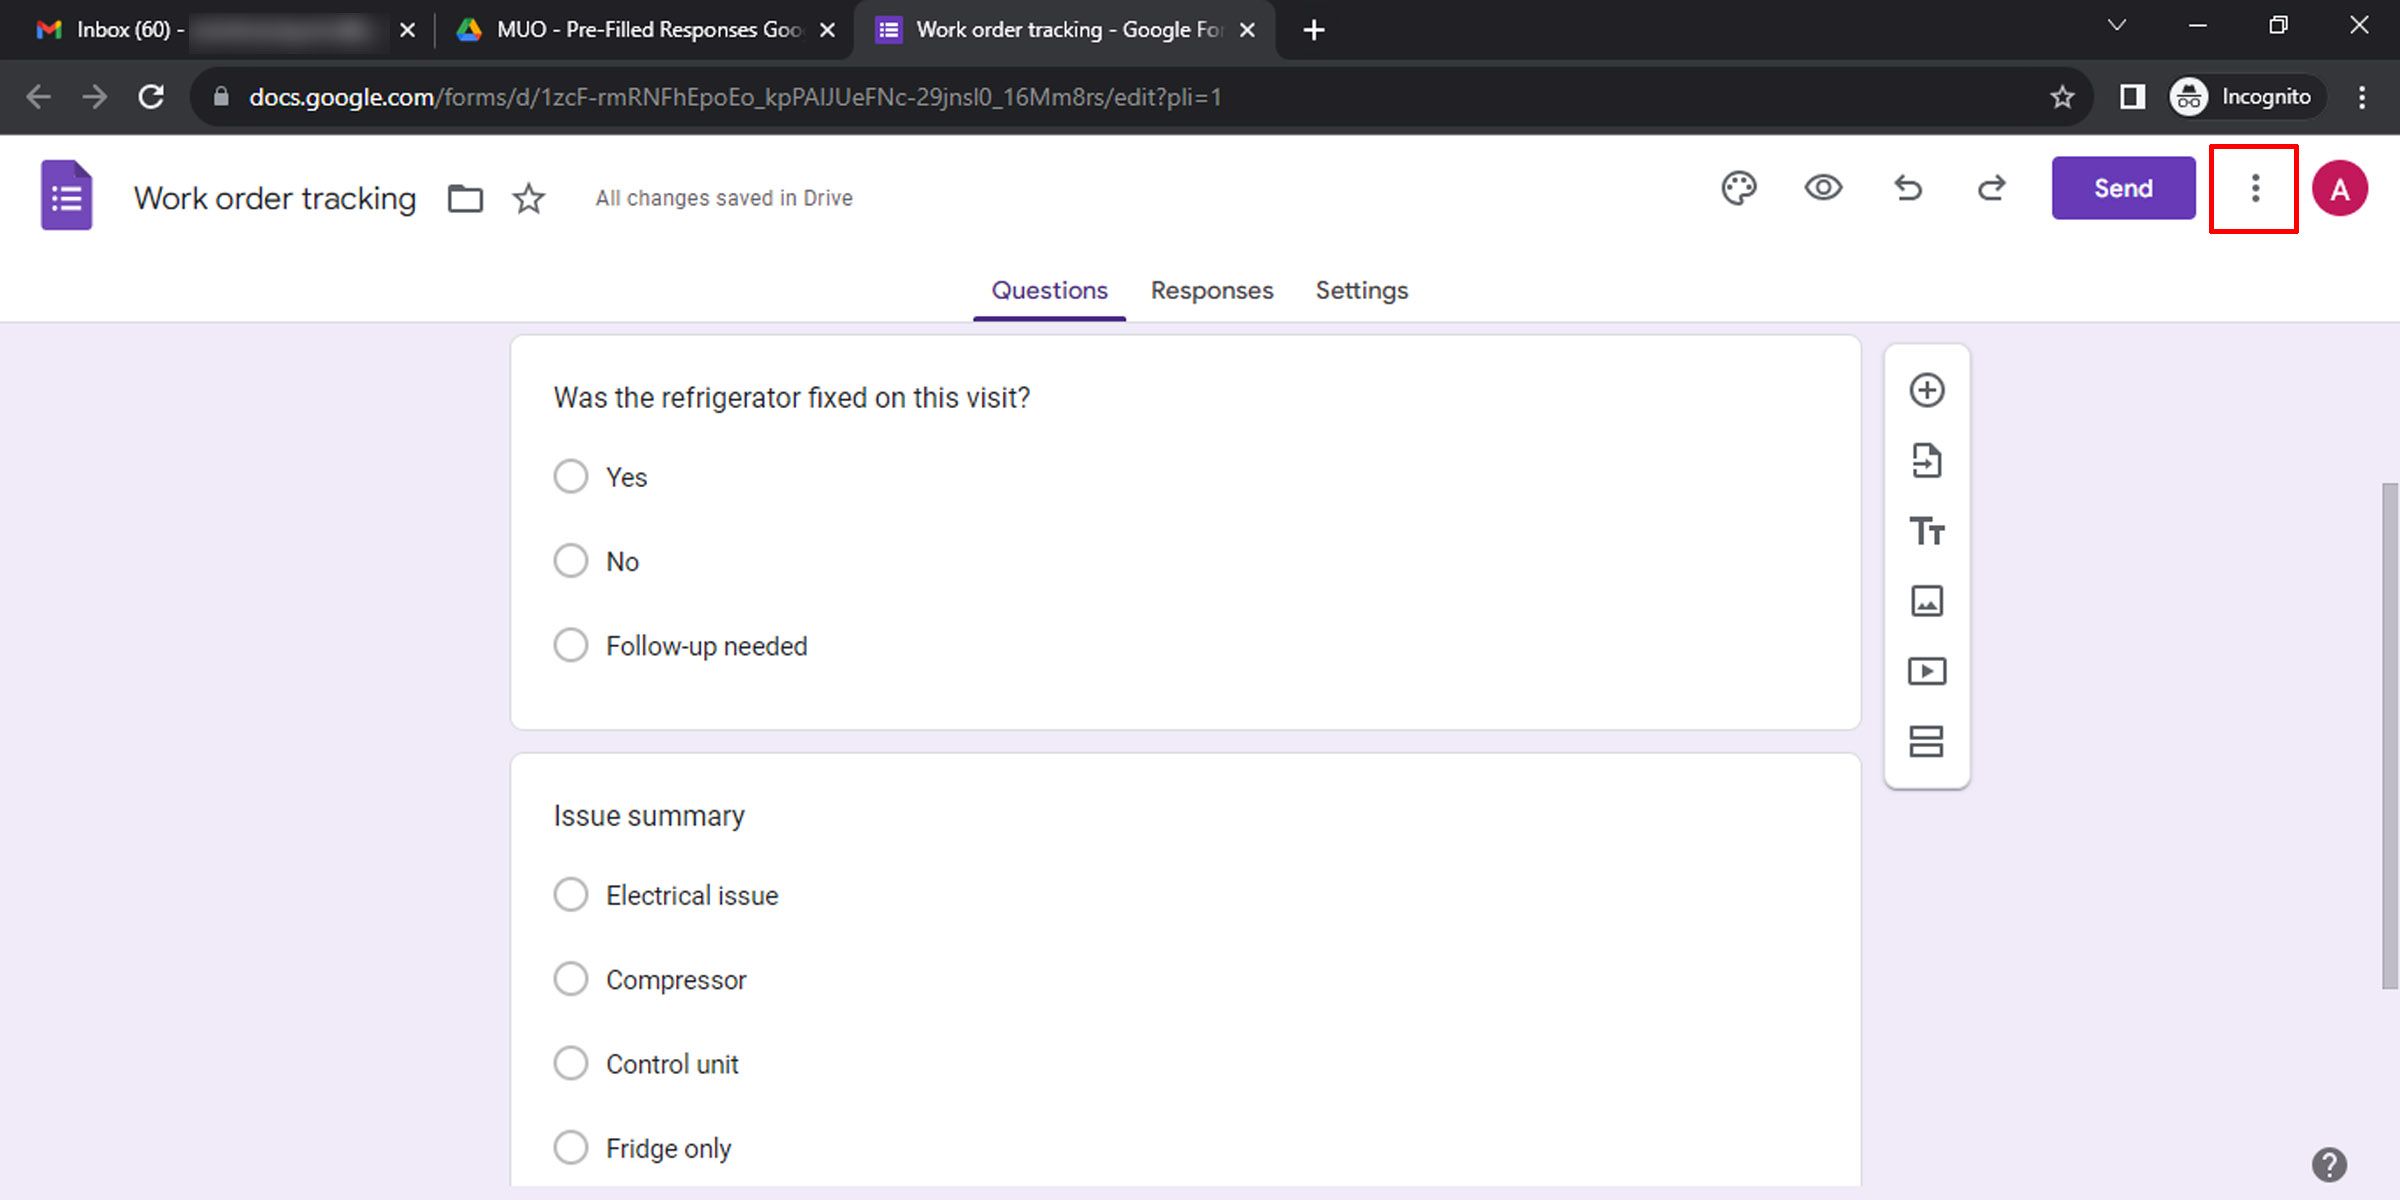Add a video from the sidebar
The image size is (2400, 1200).
pyautogui.click(x=1926, y=671)
